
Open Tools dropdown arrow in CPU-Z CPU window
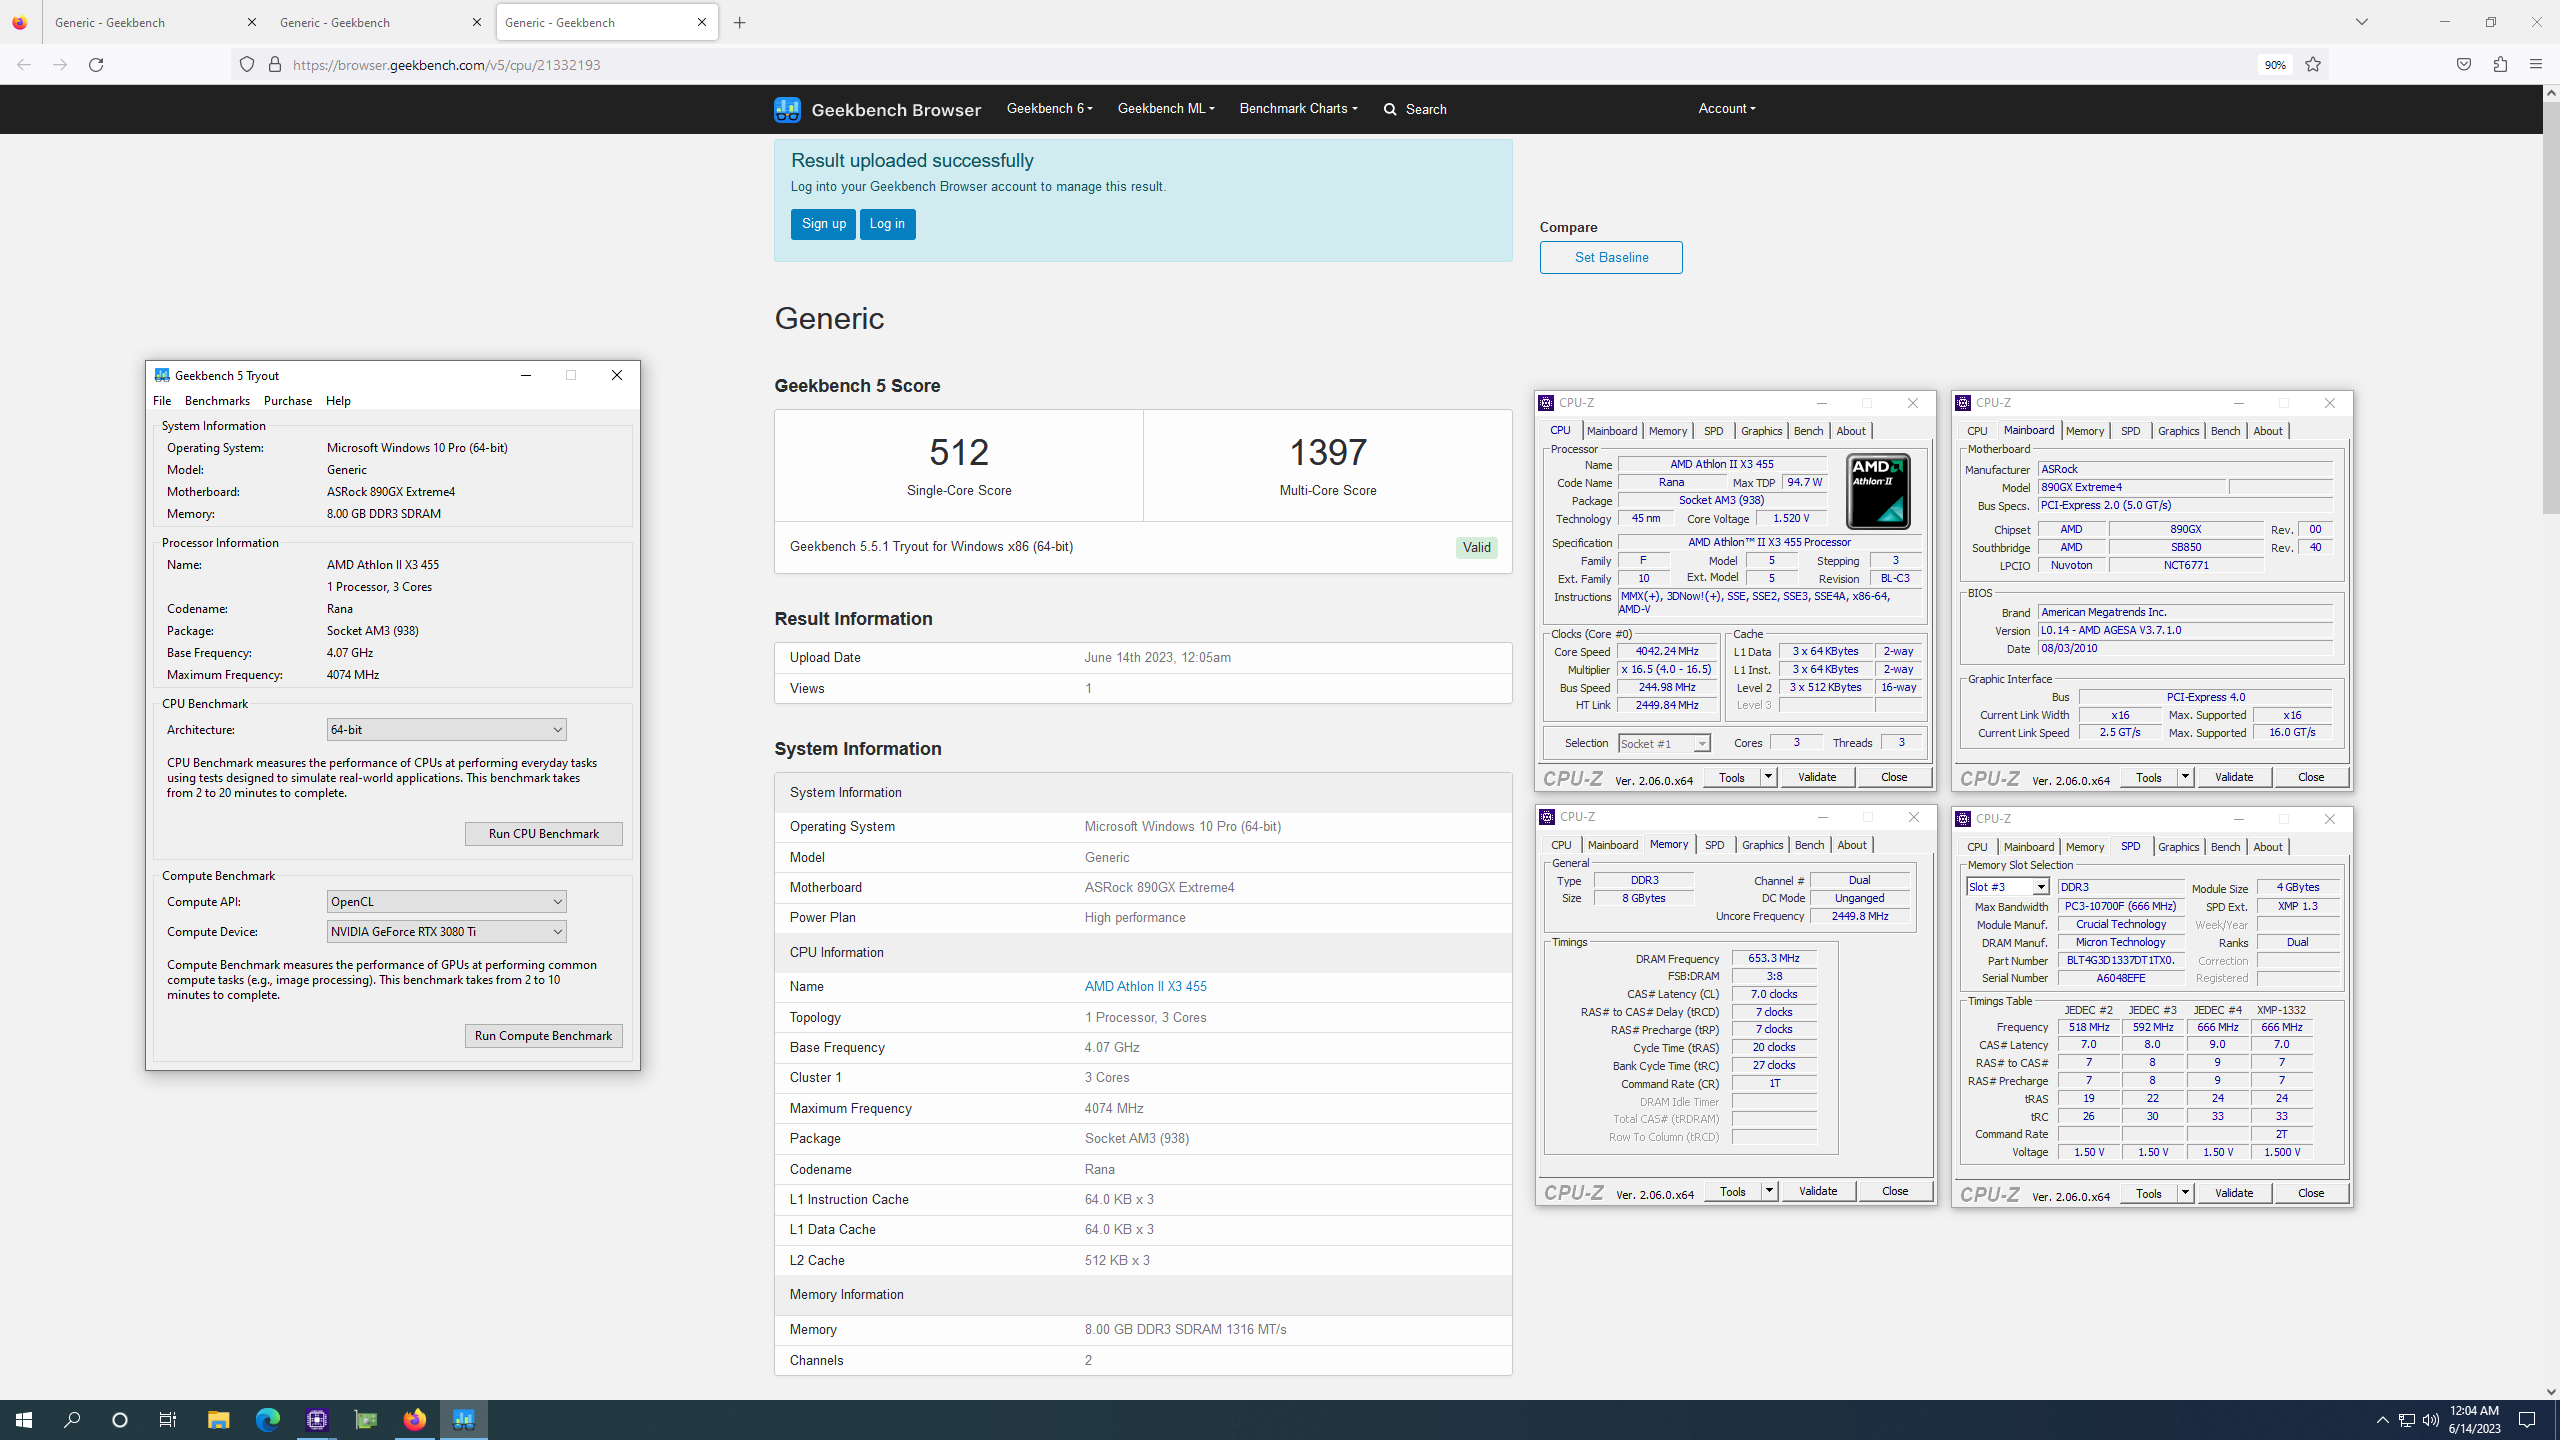tap(1767, 777)
